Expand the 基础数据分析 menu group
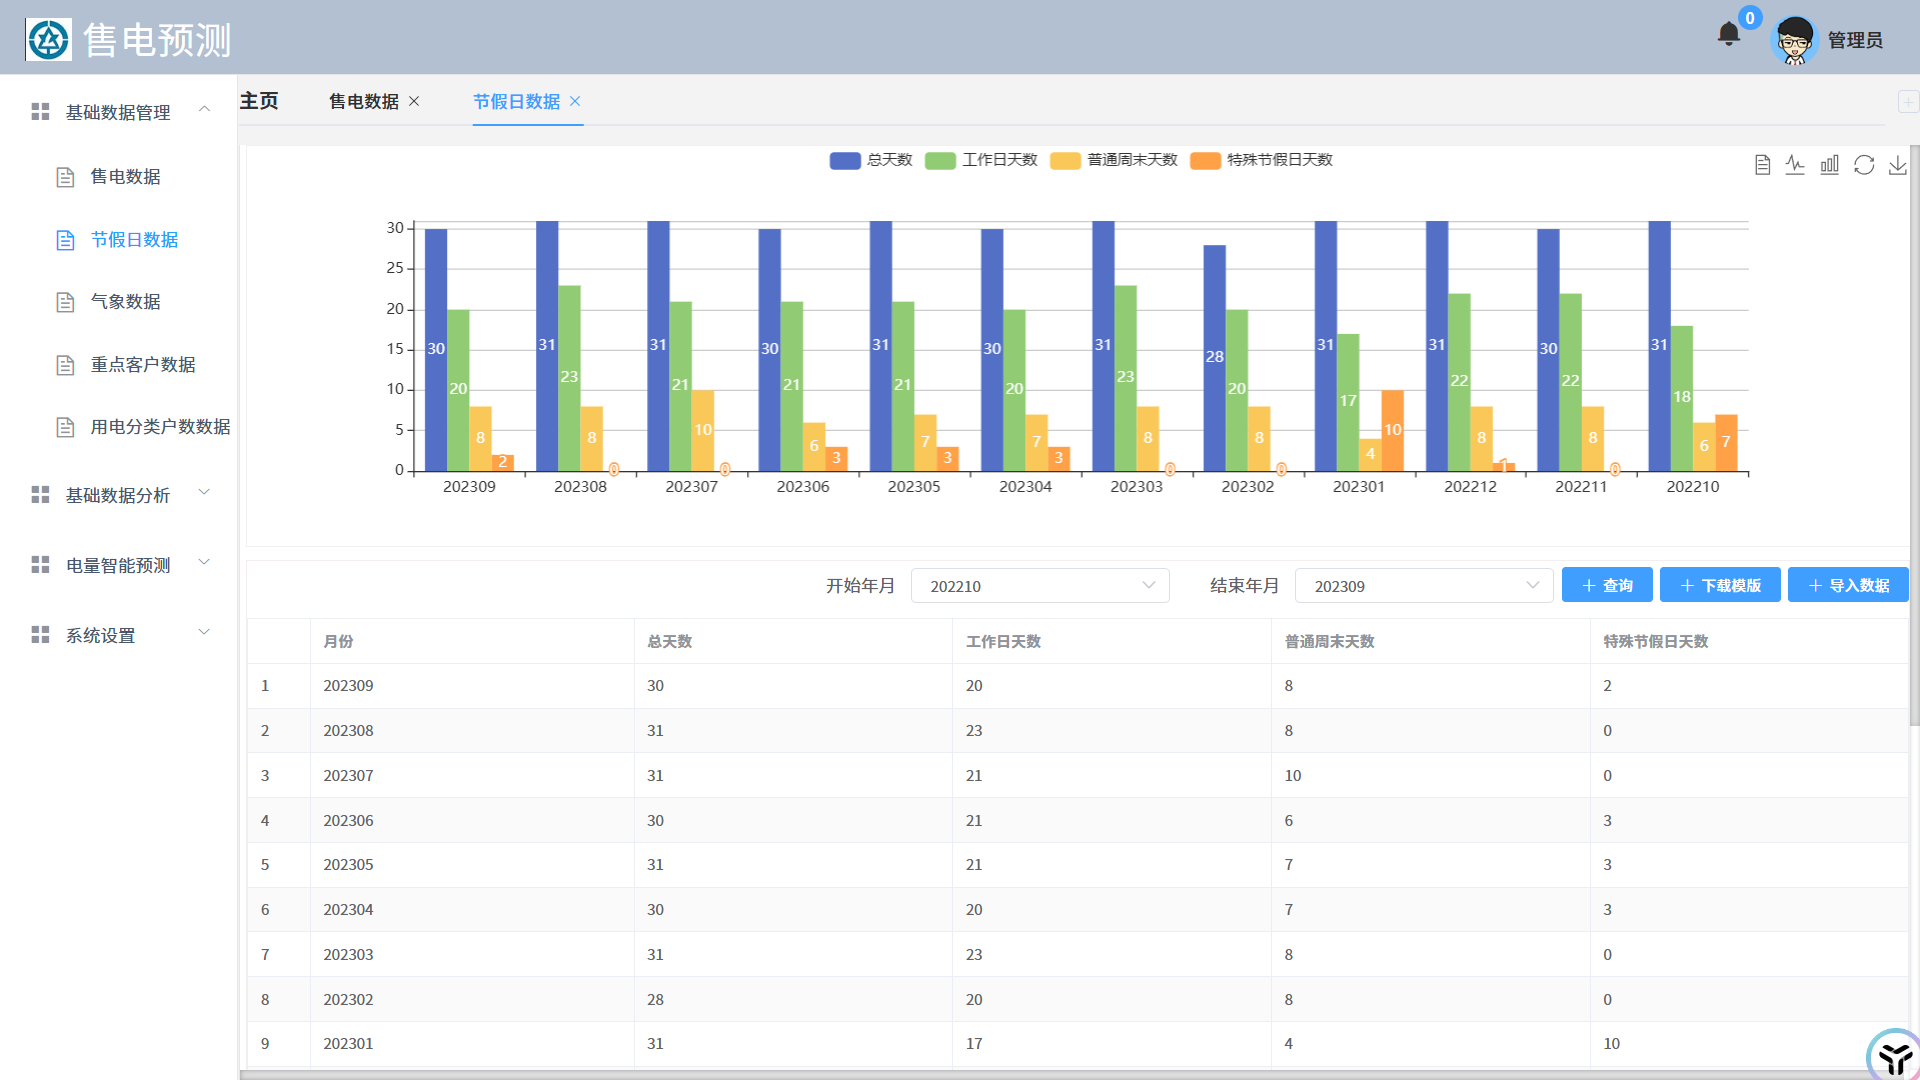Image resolution: width=1920 pixels, height=1080 pixels. (x=118, y=495)
